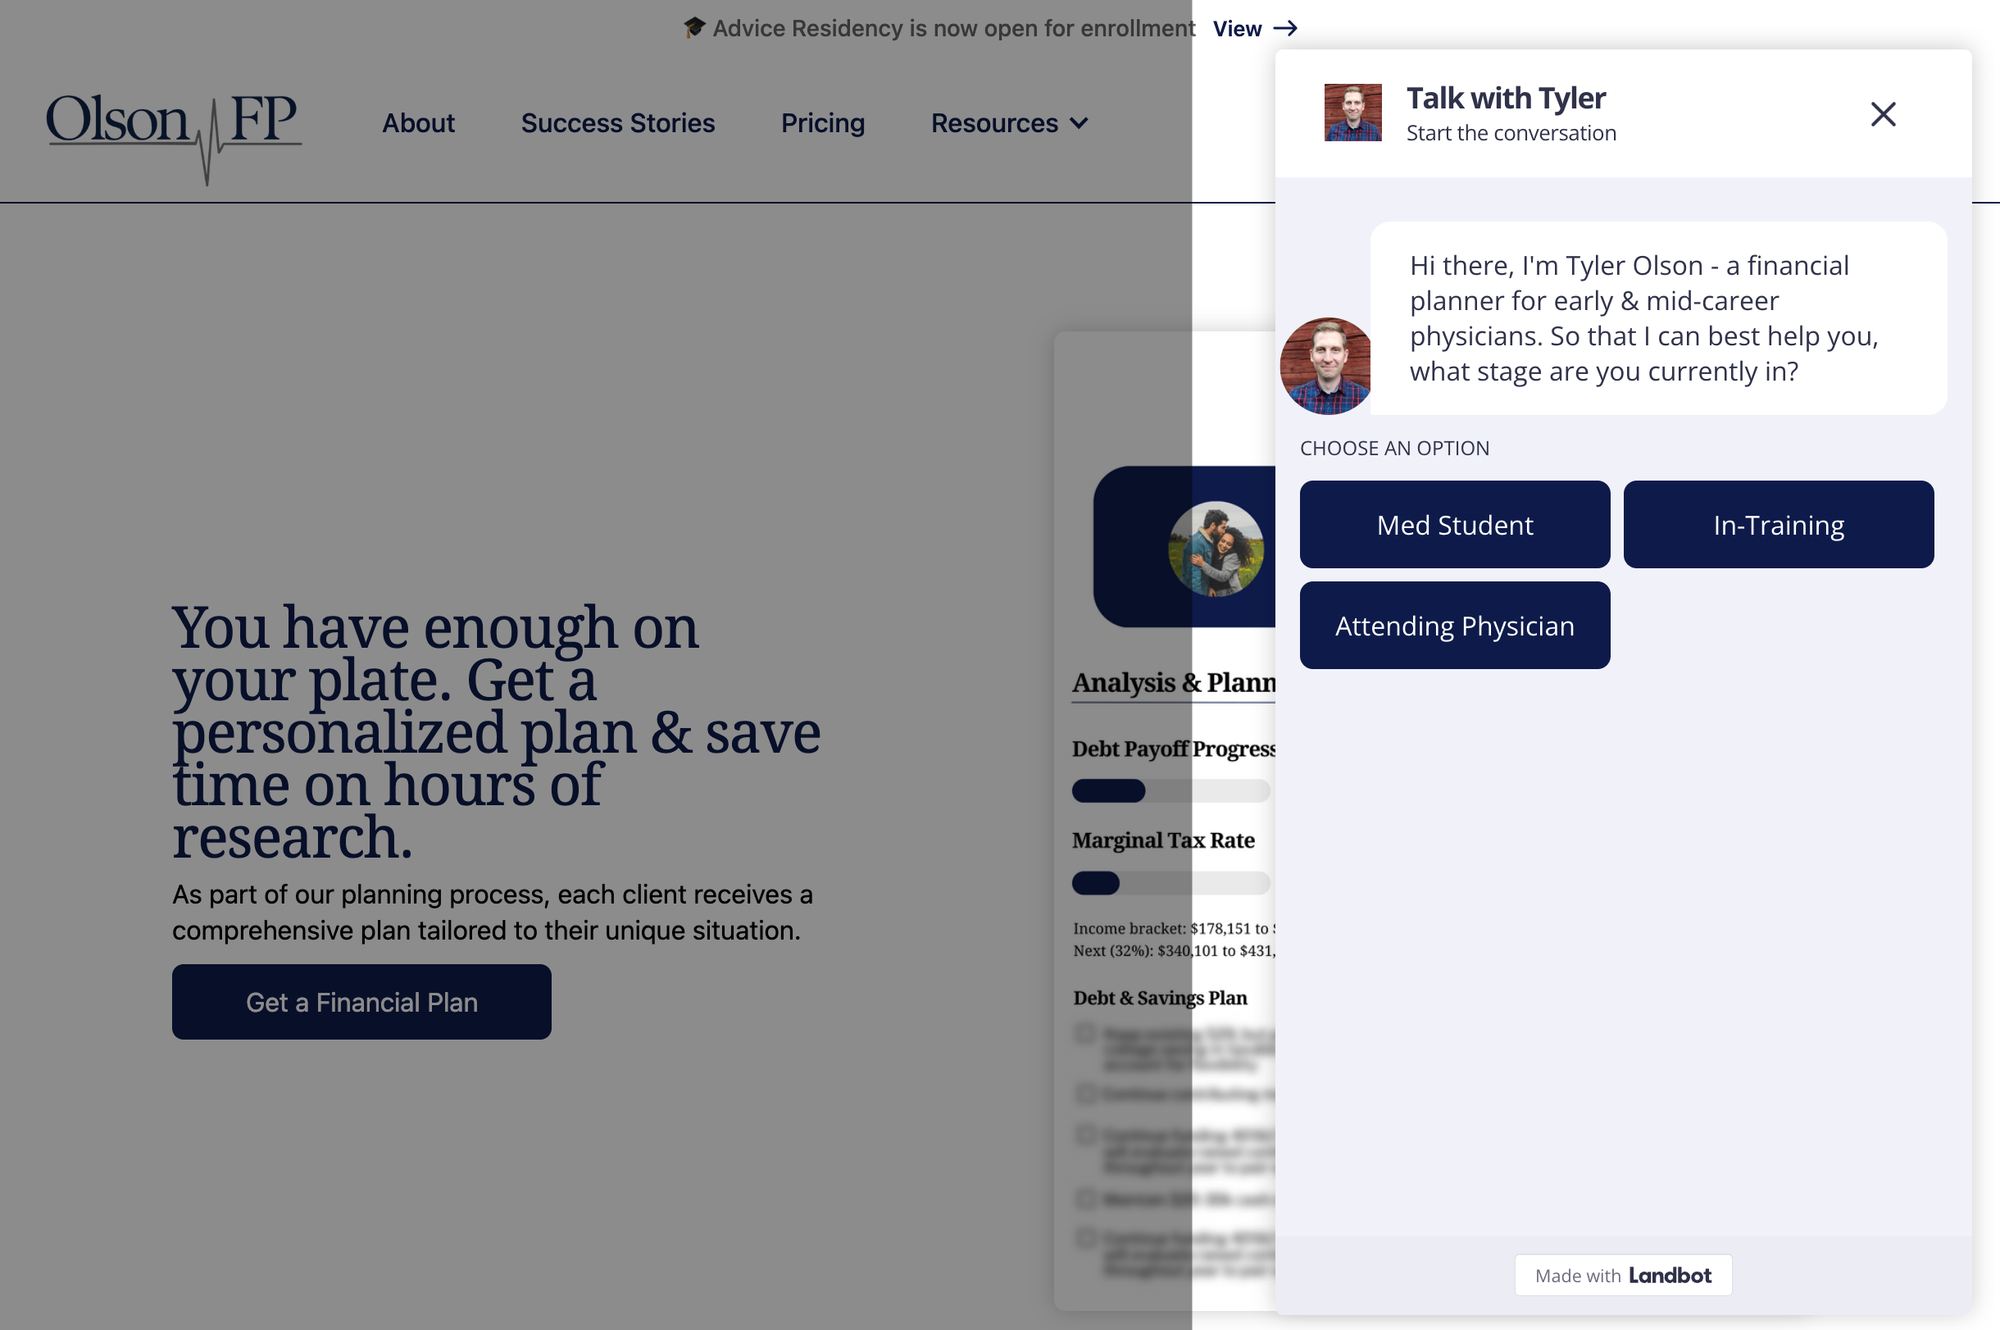The width and height of the screenshot is (2000, 1330).
Task: Click Tyler's square avatar in chat header
Action: [x=1353, y=112]
